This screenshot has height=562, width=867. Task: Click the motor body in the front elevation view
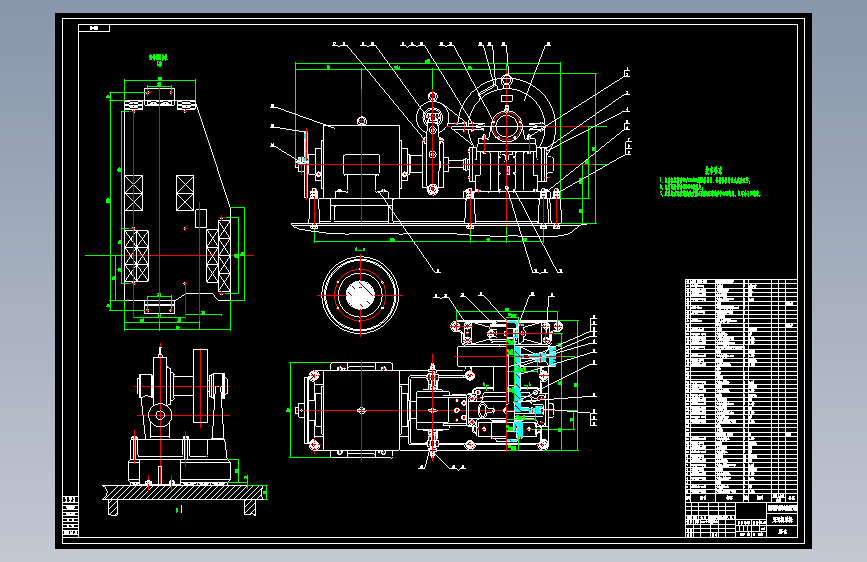[x=361, y=160]
